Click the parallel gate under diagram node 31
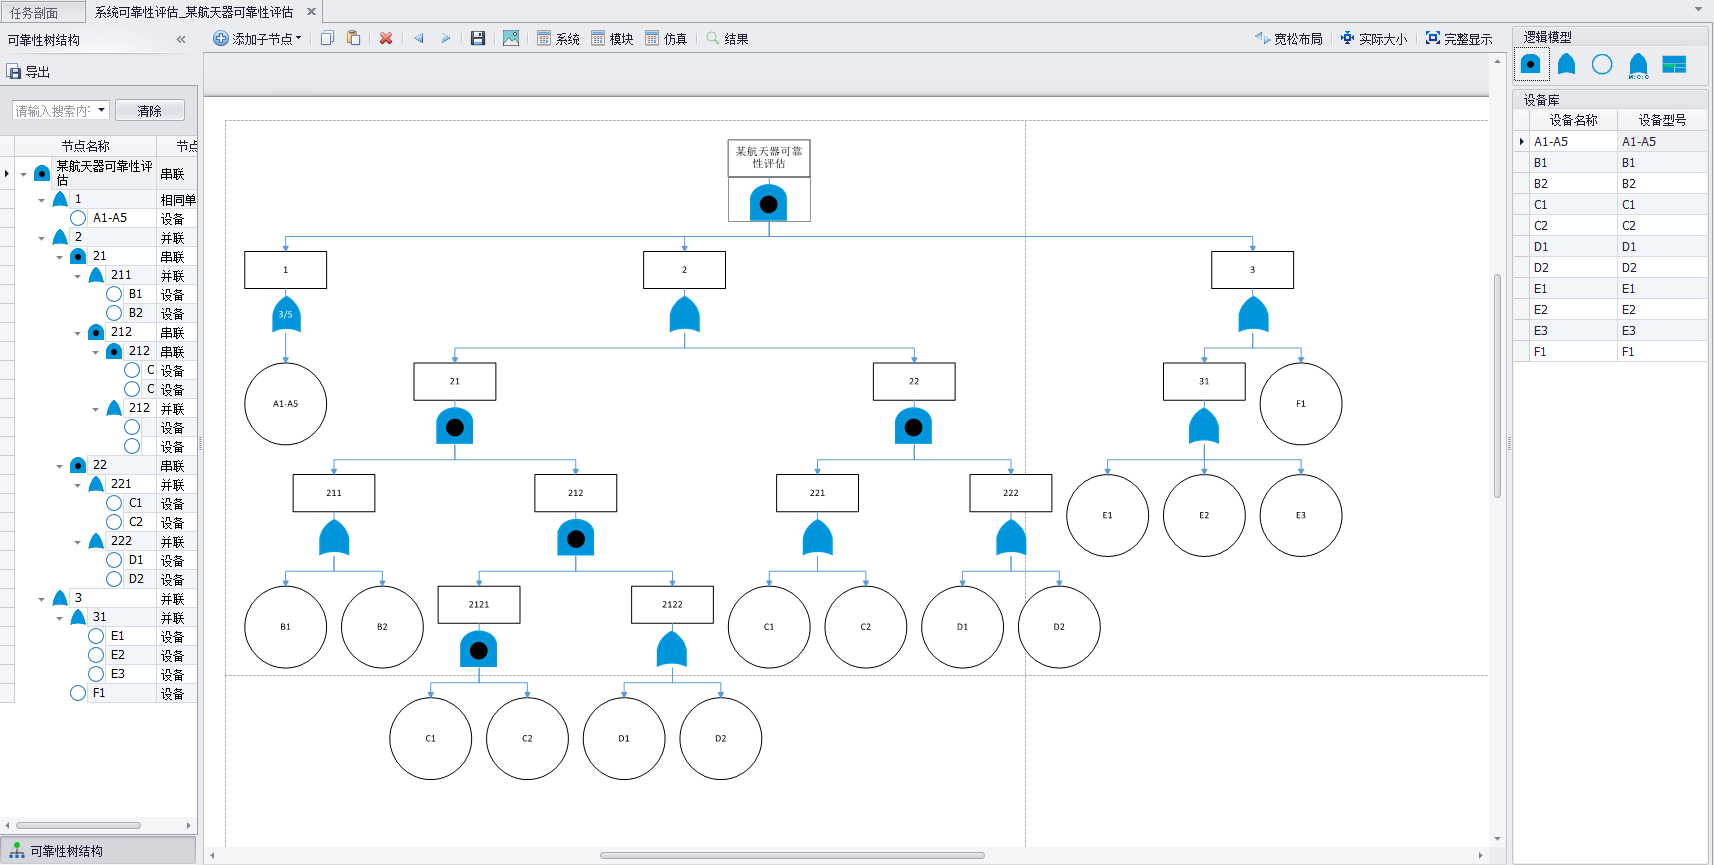Screen dimensions: 1714x865 pos(1204,425)
